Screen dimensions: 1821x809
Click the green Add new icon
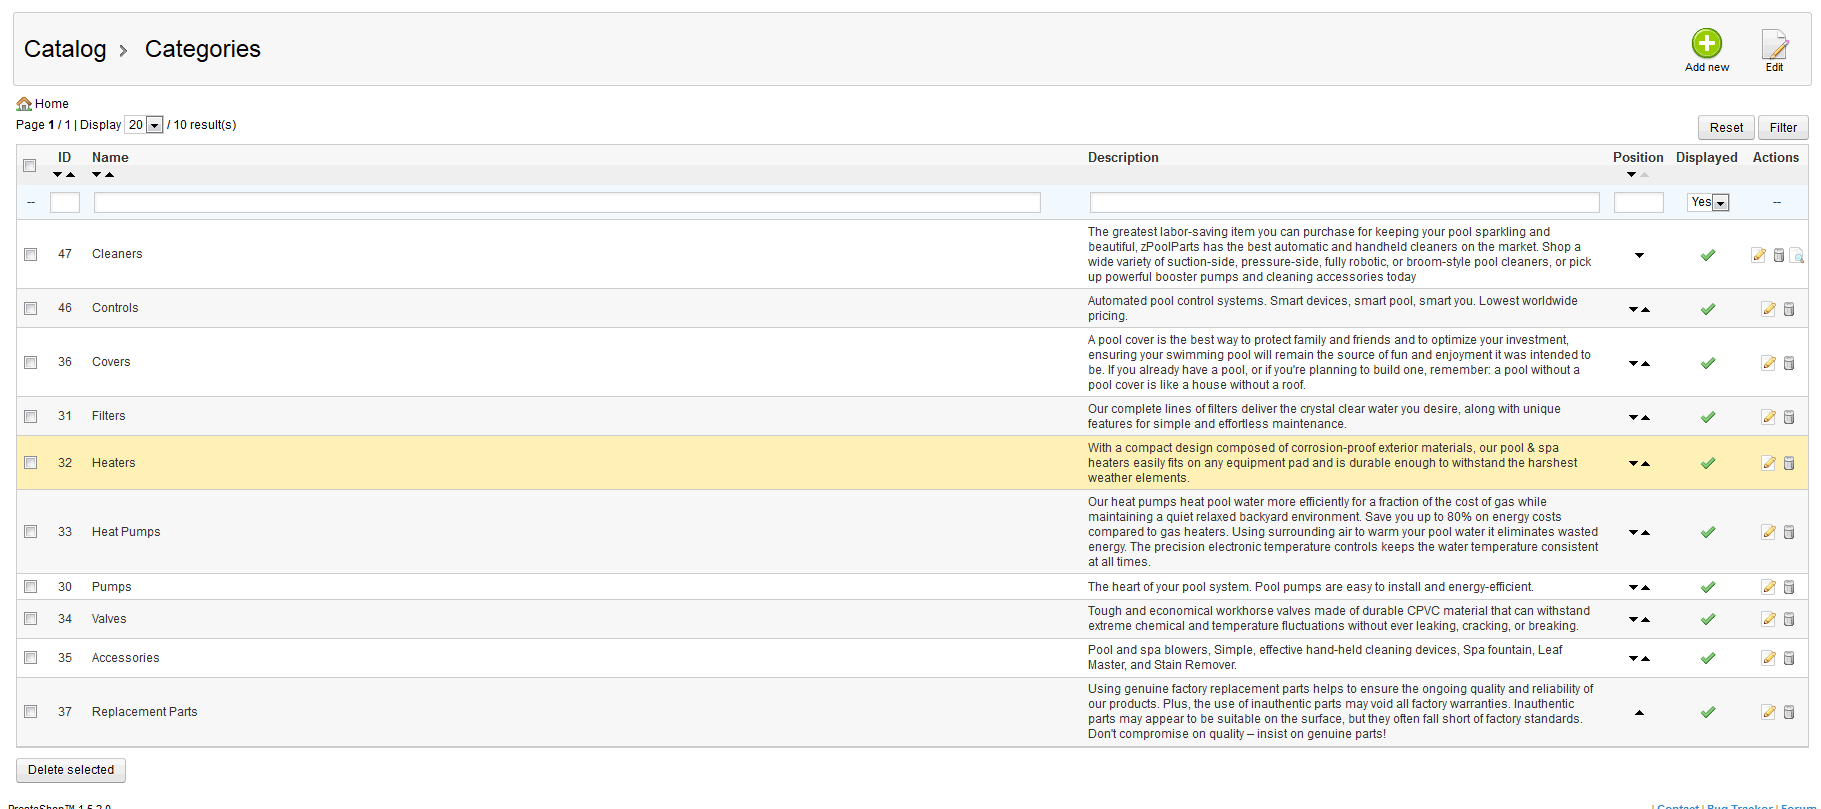click(1706, 44)
